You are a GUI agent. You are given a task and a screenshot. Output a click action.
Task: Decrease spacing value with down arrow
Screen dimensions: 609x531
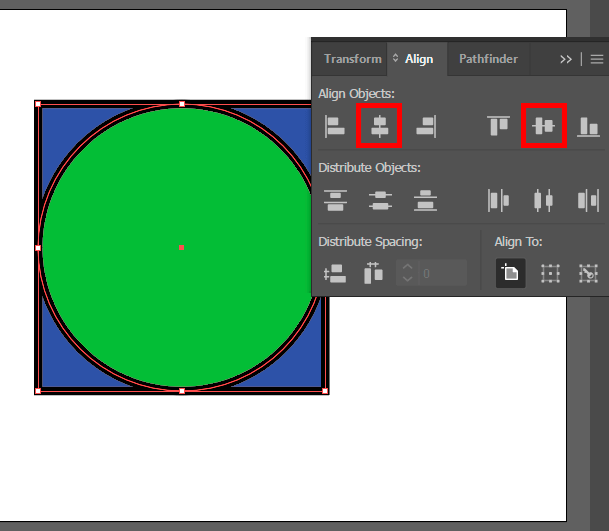coord(407,279)
